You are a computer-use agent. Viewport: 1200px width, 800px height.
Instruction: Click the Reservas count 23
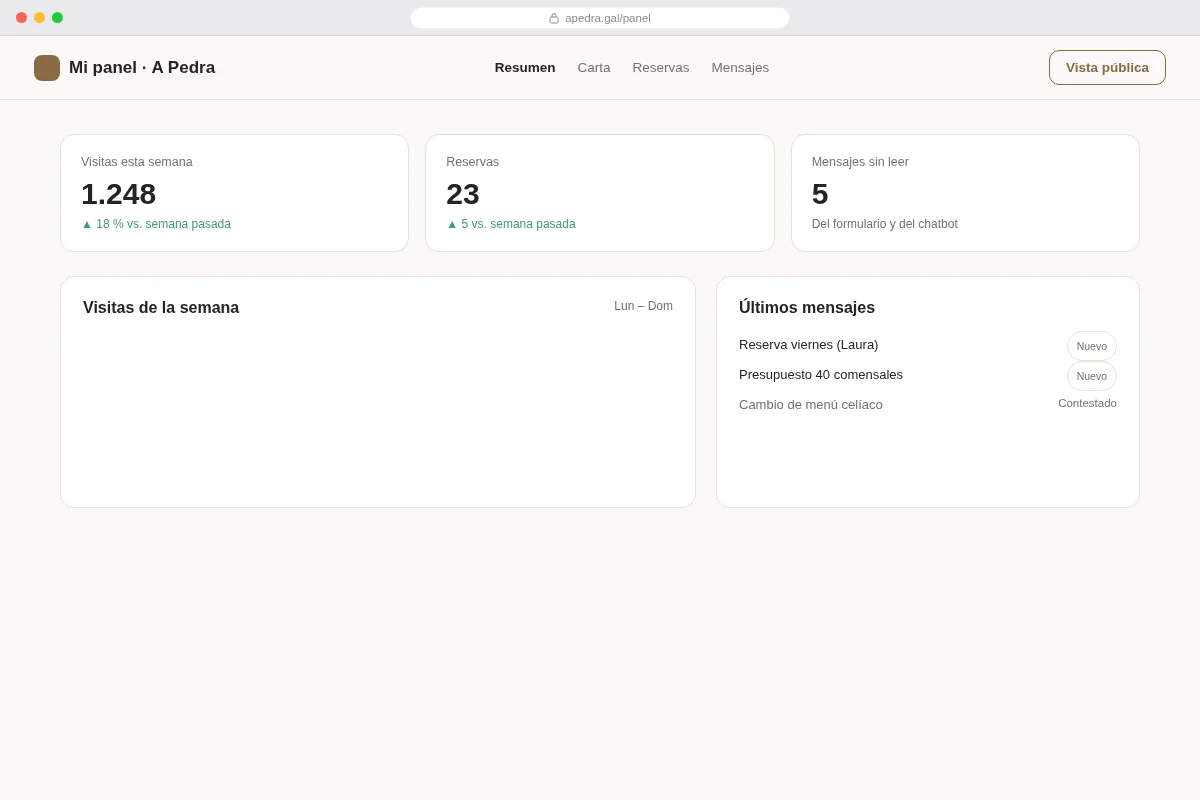coord(463,194)
